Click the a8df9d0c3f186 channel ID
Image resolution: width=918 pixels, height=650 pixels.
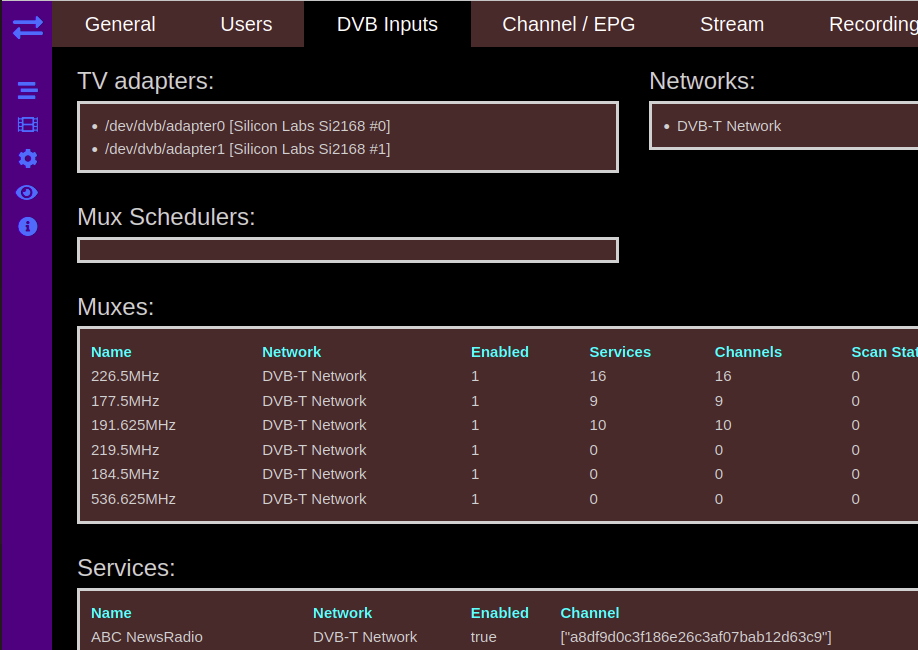click(696, 637)
